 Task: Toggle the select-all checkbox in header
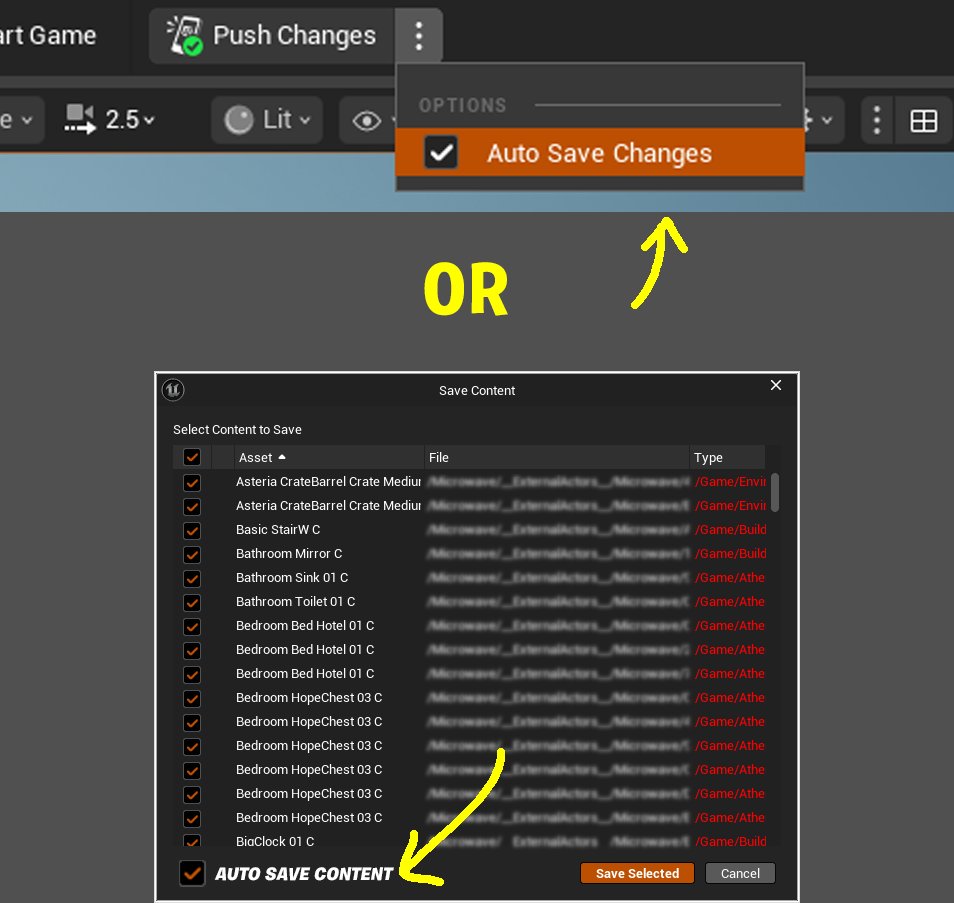click(x=192, y=457)
